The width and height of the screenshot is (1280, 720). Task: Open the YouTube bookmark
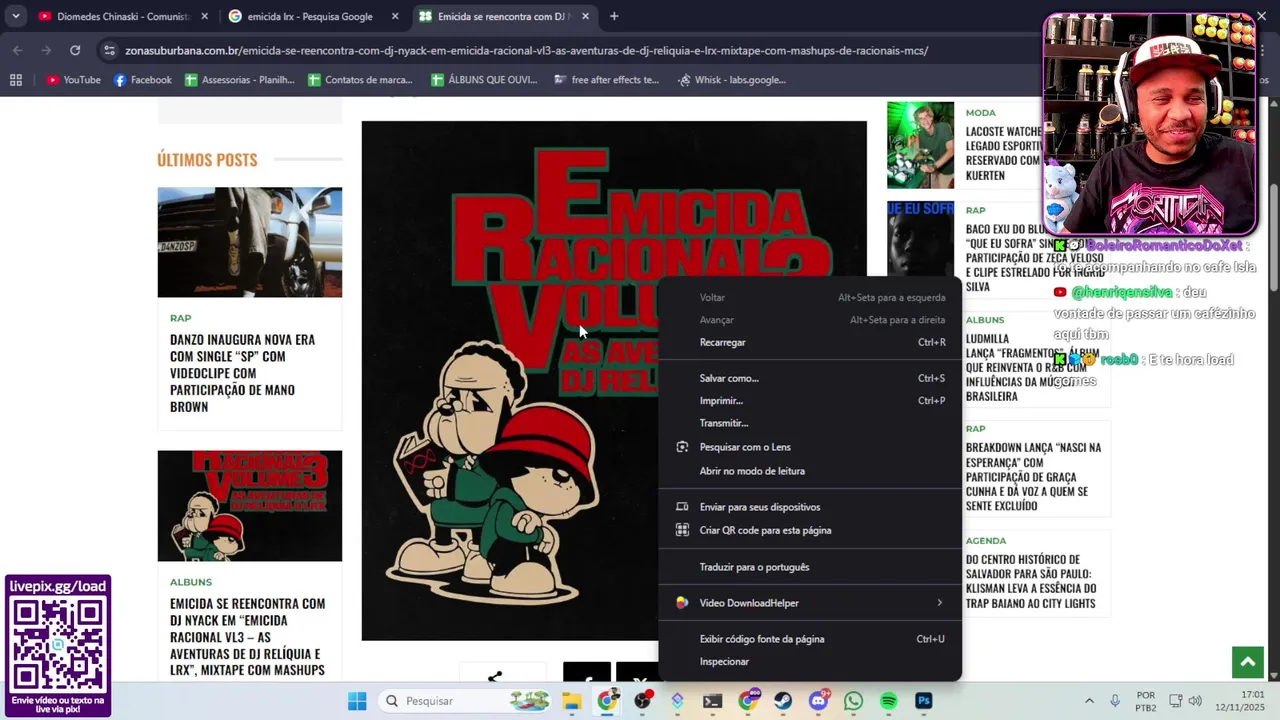[73, 80]
